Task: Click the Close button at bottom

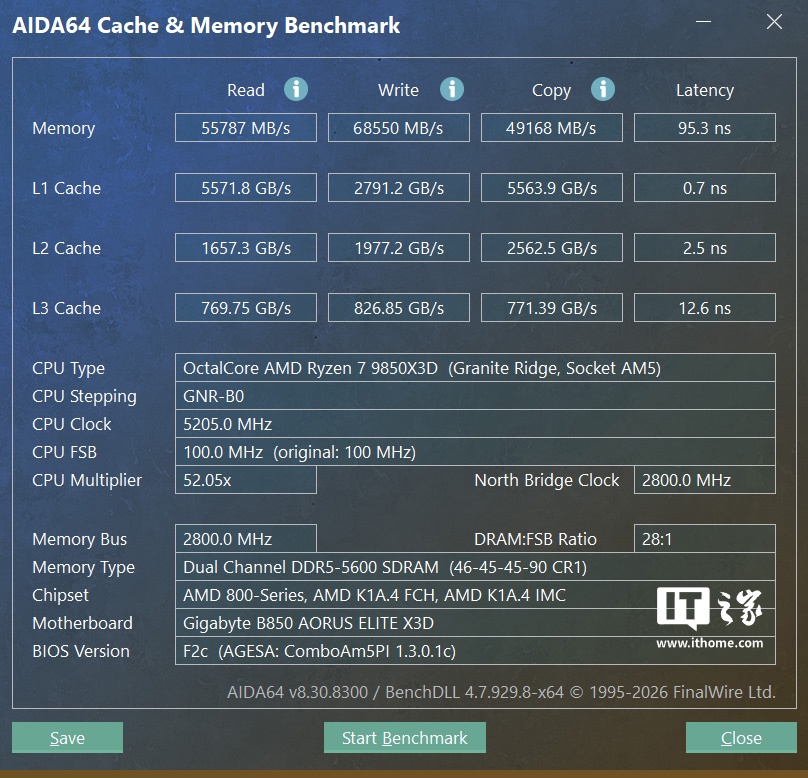Action: click(x=741, y=738)
